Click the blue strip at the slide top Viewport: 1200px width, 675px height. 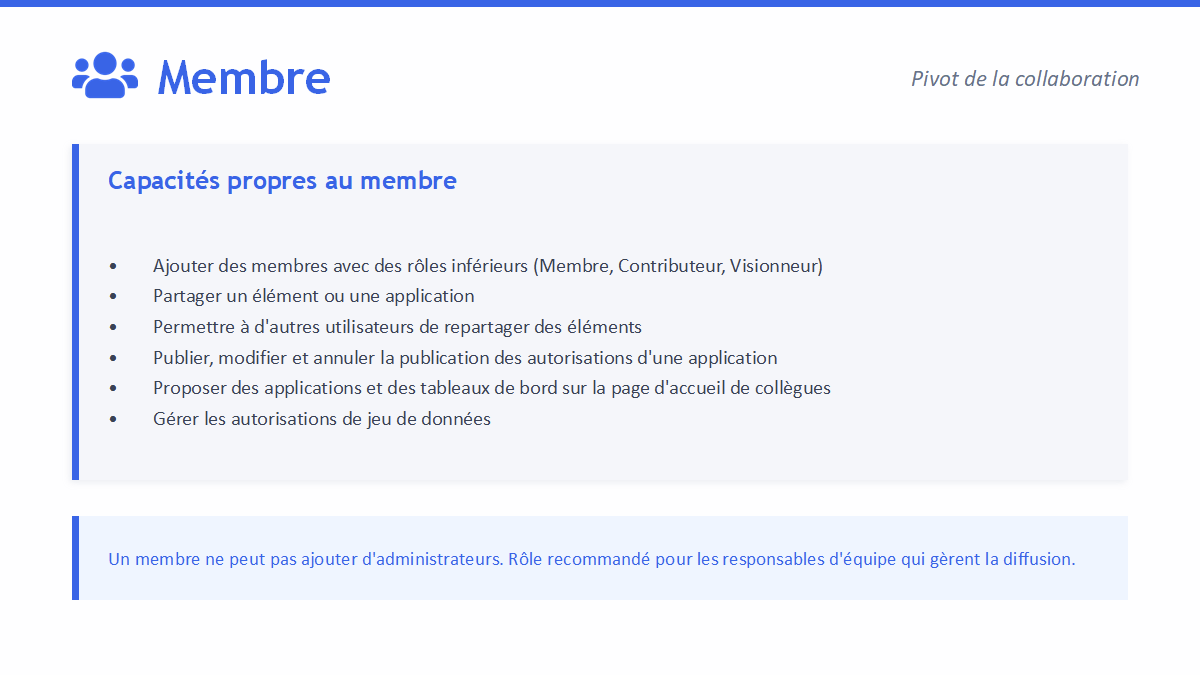[x=600, y=3]
